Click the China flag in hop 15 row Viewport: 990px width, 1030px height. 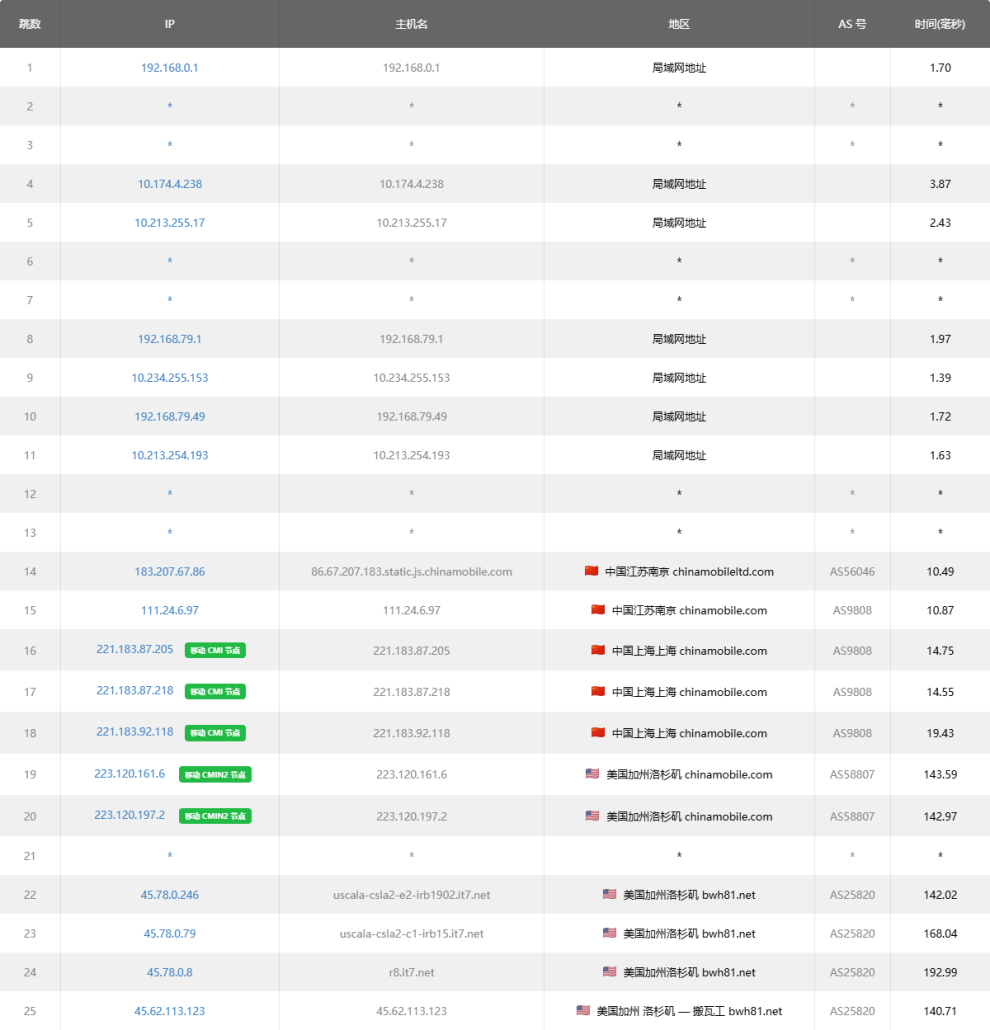pos(598,610)
